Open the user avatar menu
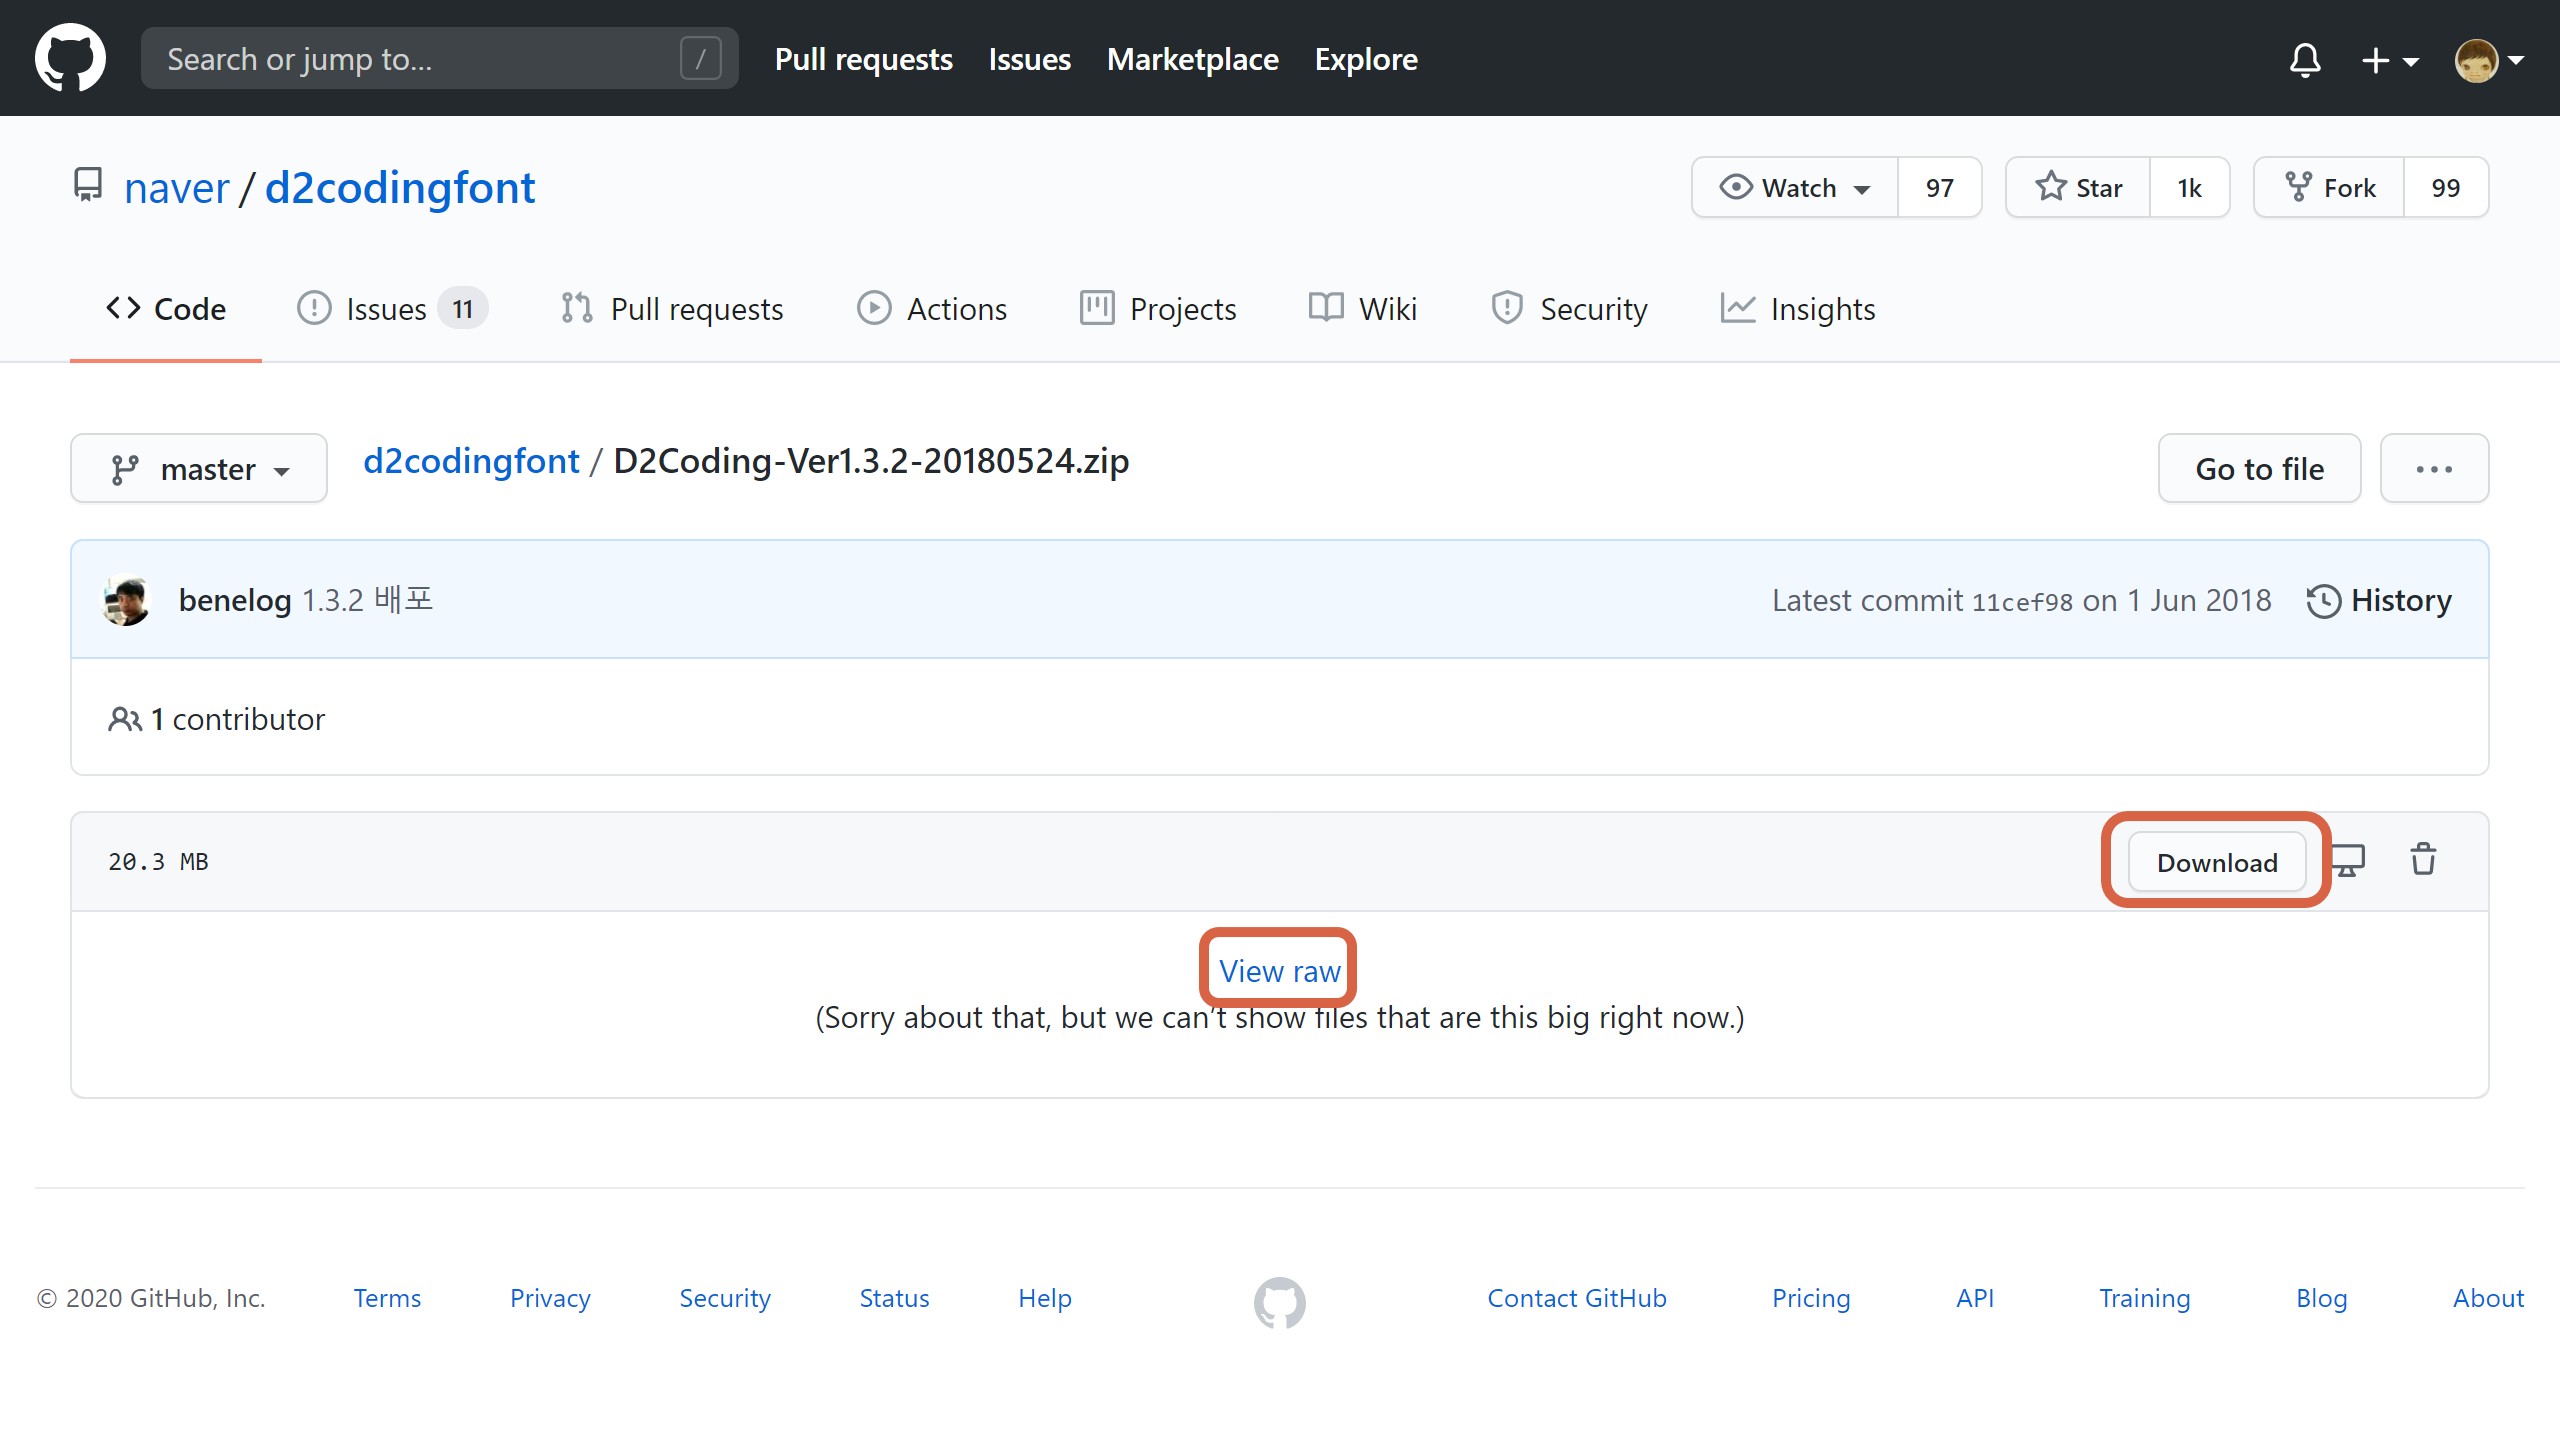The height and width of the screenshot is (1439, 2560). tap(2488, 60)
